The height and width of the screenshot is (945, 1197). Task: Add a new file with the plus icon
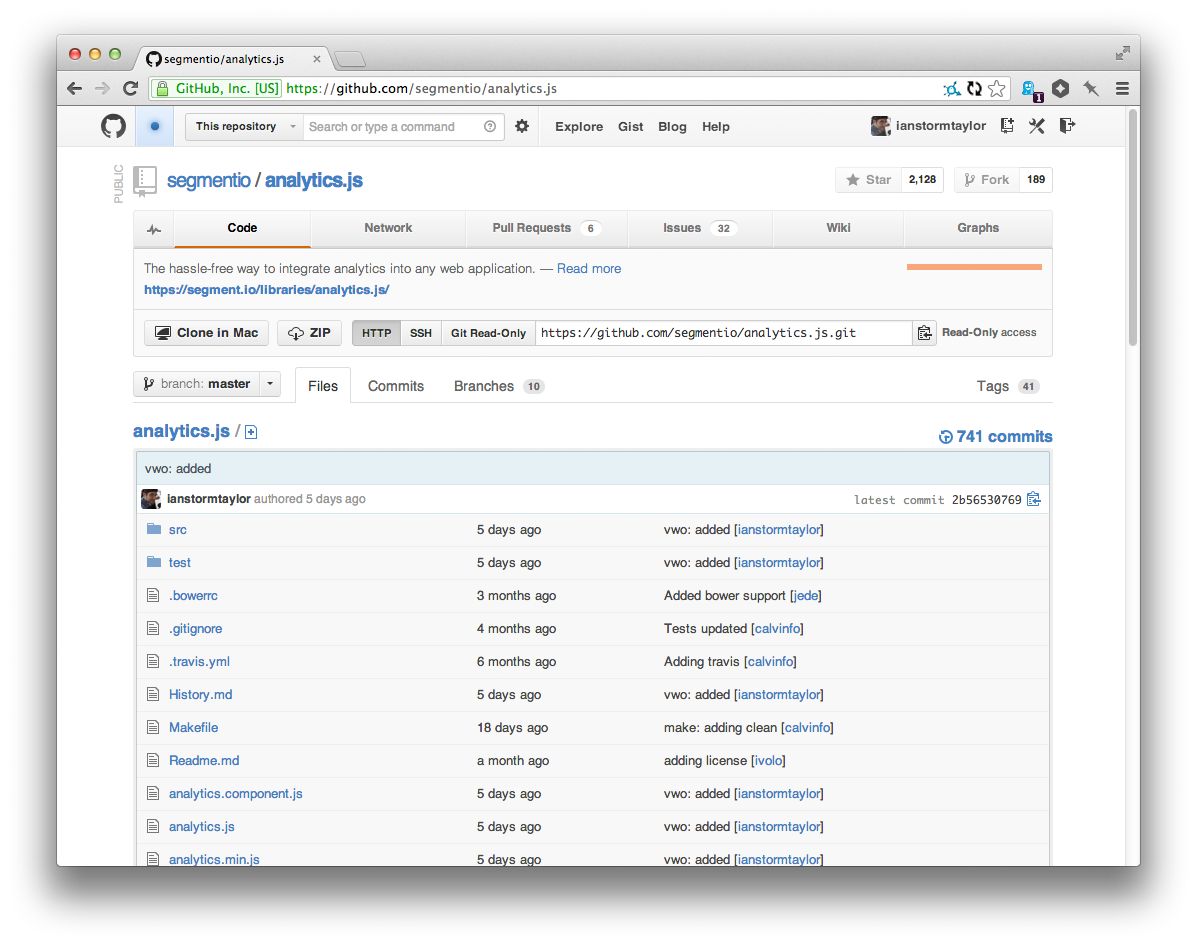tap(250, 432)
